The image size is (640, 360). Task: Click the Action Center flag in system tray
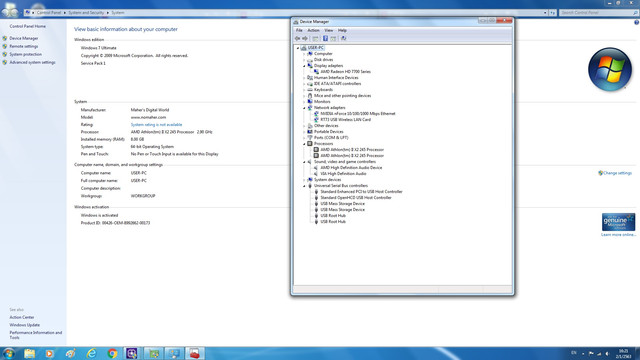coord(591,353)
